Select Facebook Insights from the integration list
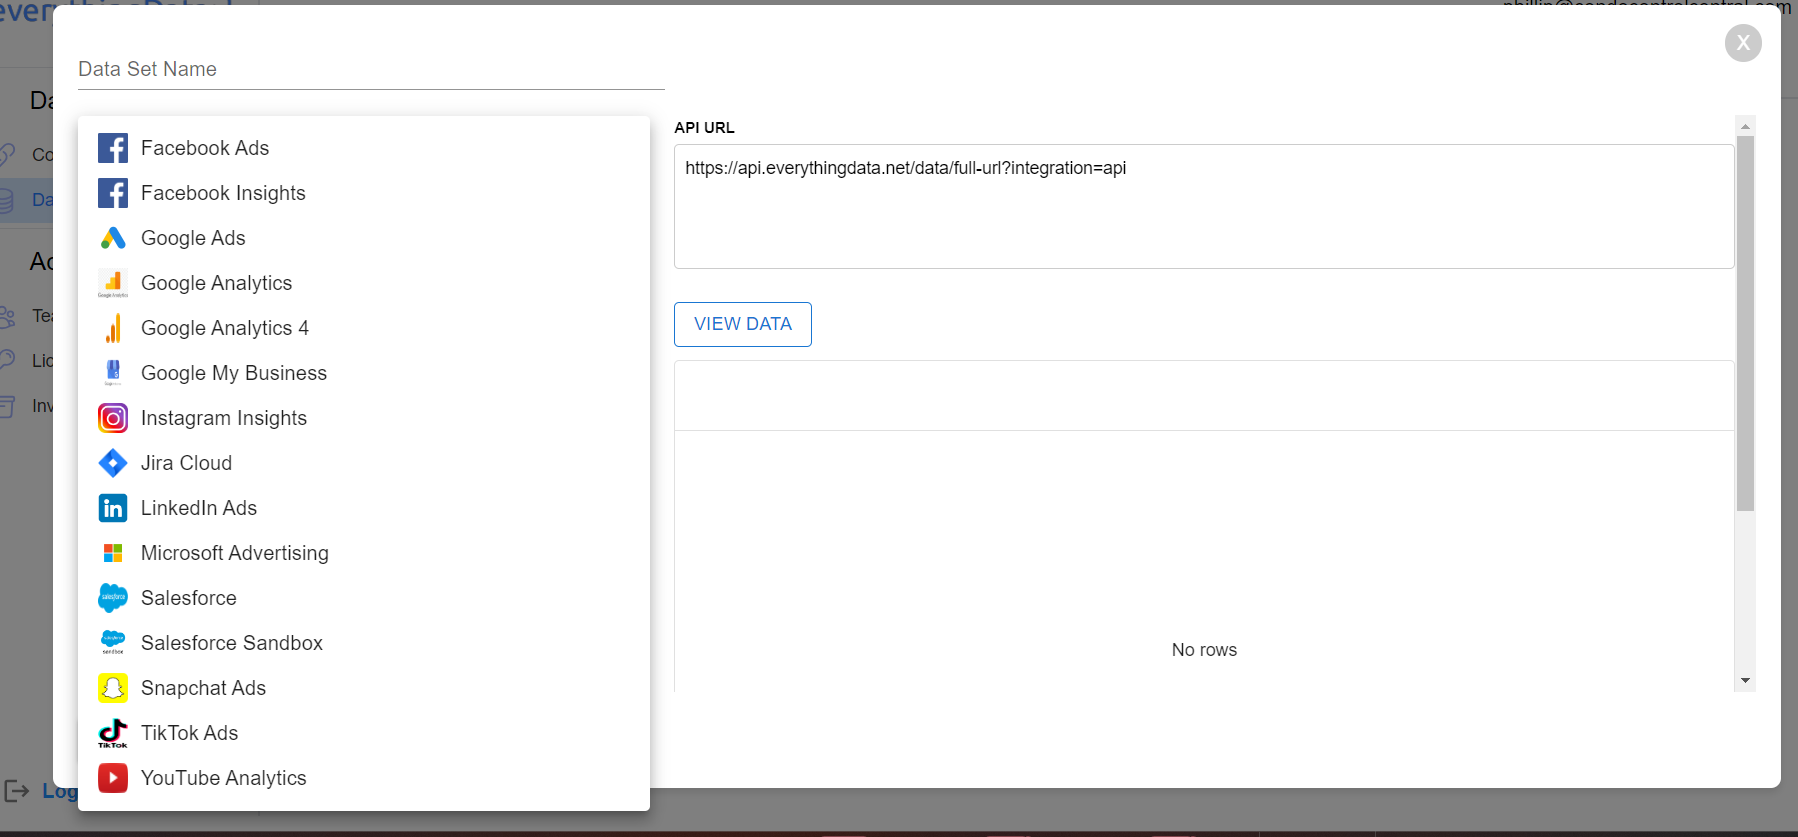 tap(364, 193)
